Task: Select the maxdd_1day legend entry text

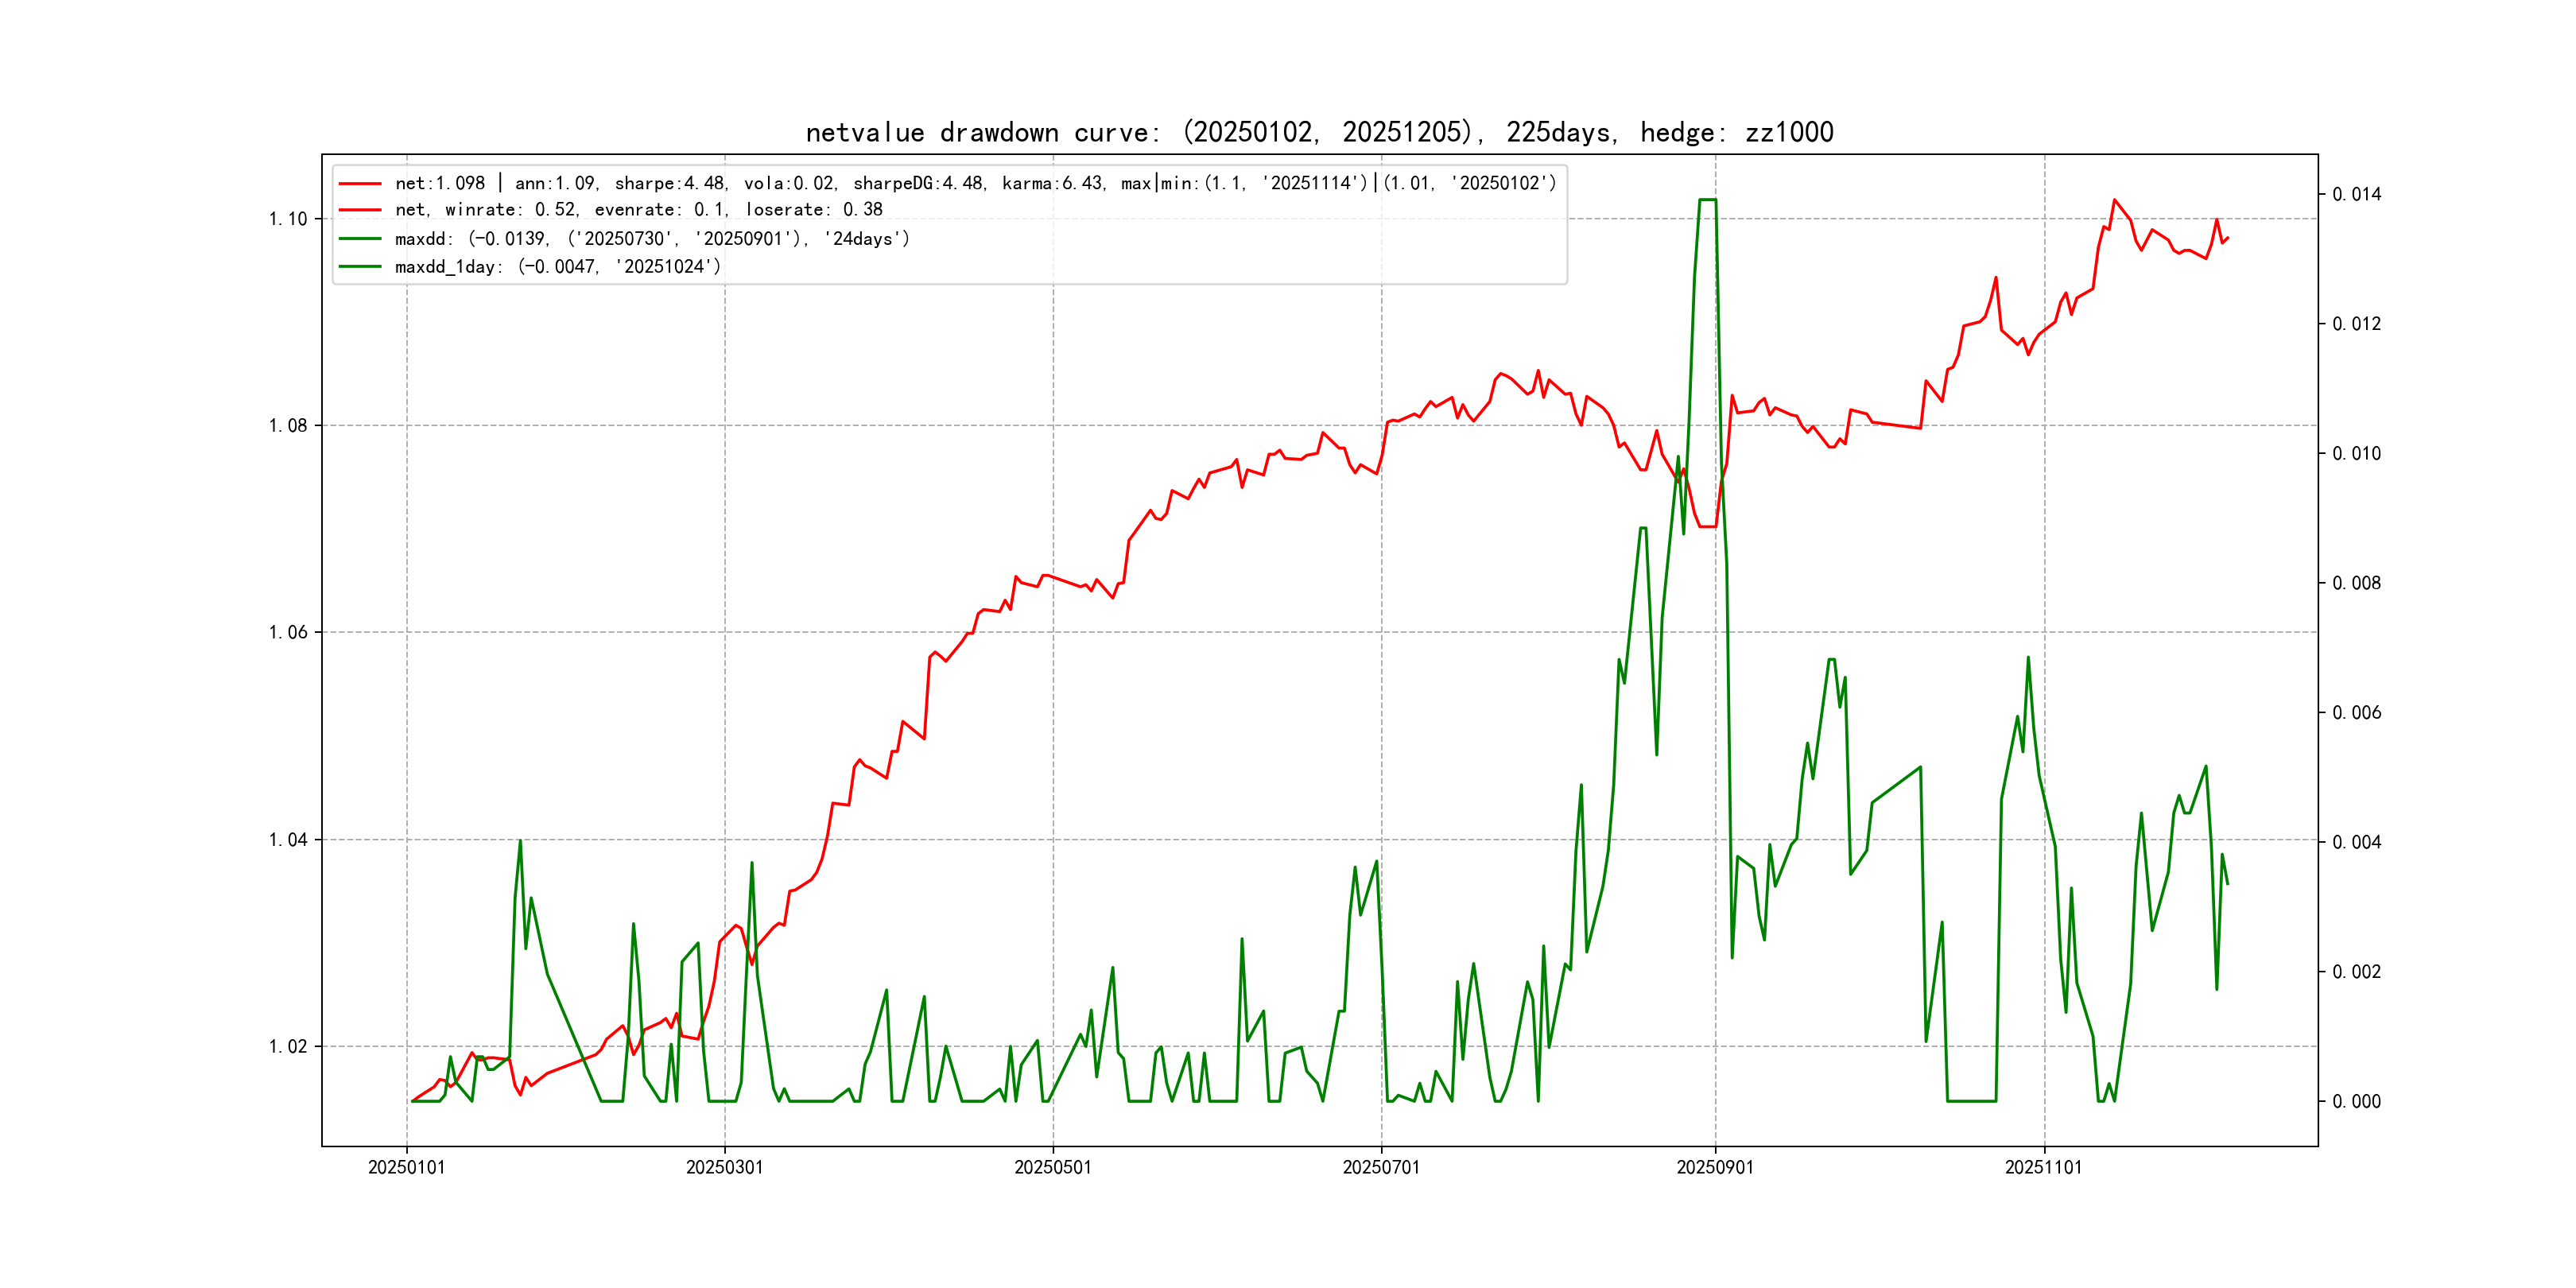Action: [557, 267]
